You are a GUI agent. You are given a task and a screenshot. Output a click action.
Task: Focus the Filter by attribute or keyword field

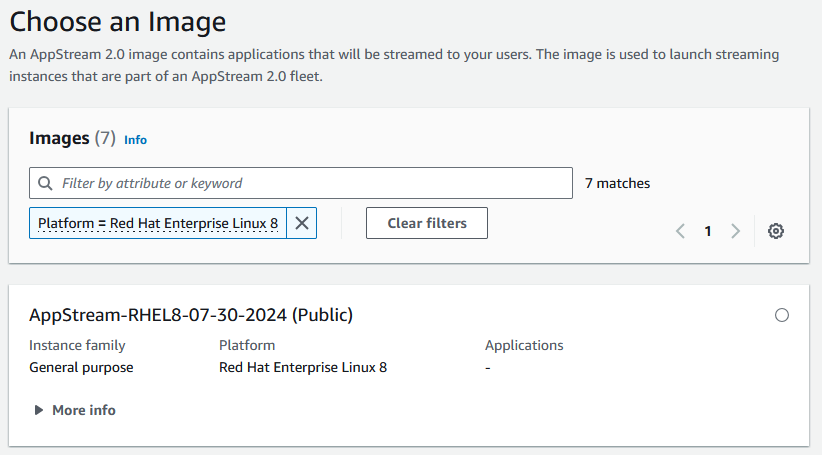pos(301,183)
